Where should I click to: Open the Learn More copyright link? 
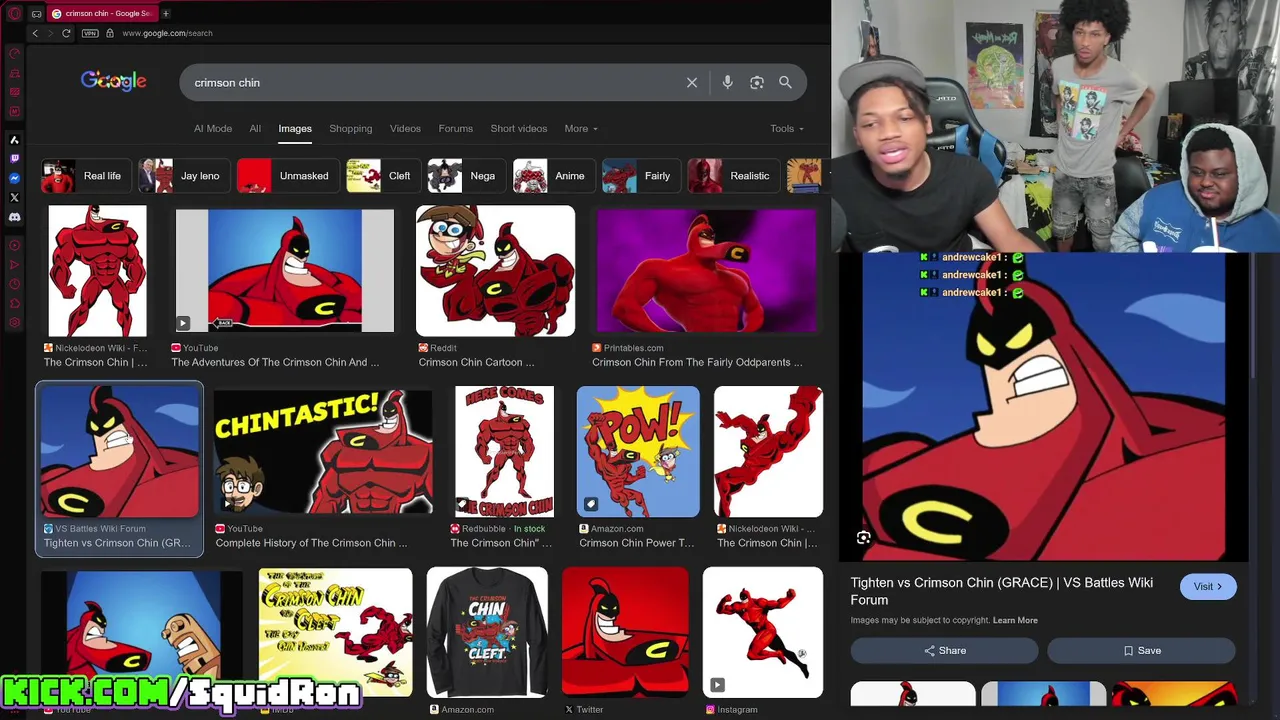click(1015, 620)
